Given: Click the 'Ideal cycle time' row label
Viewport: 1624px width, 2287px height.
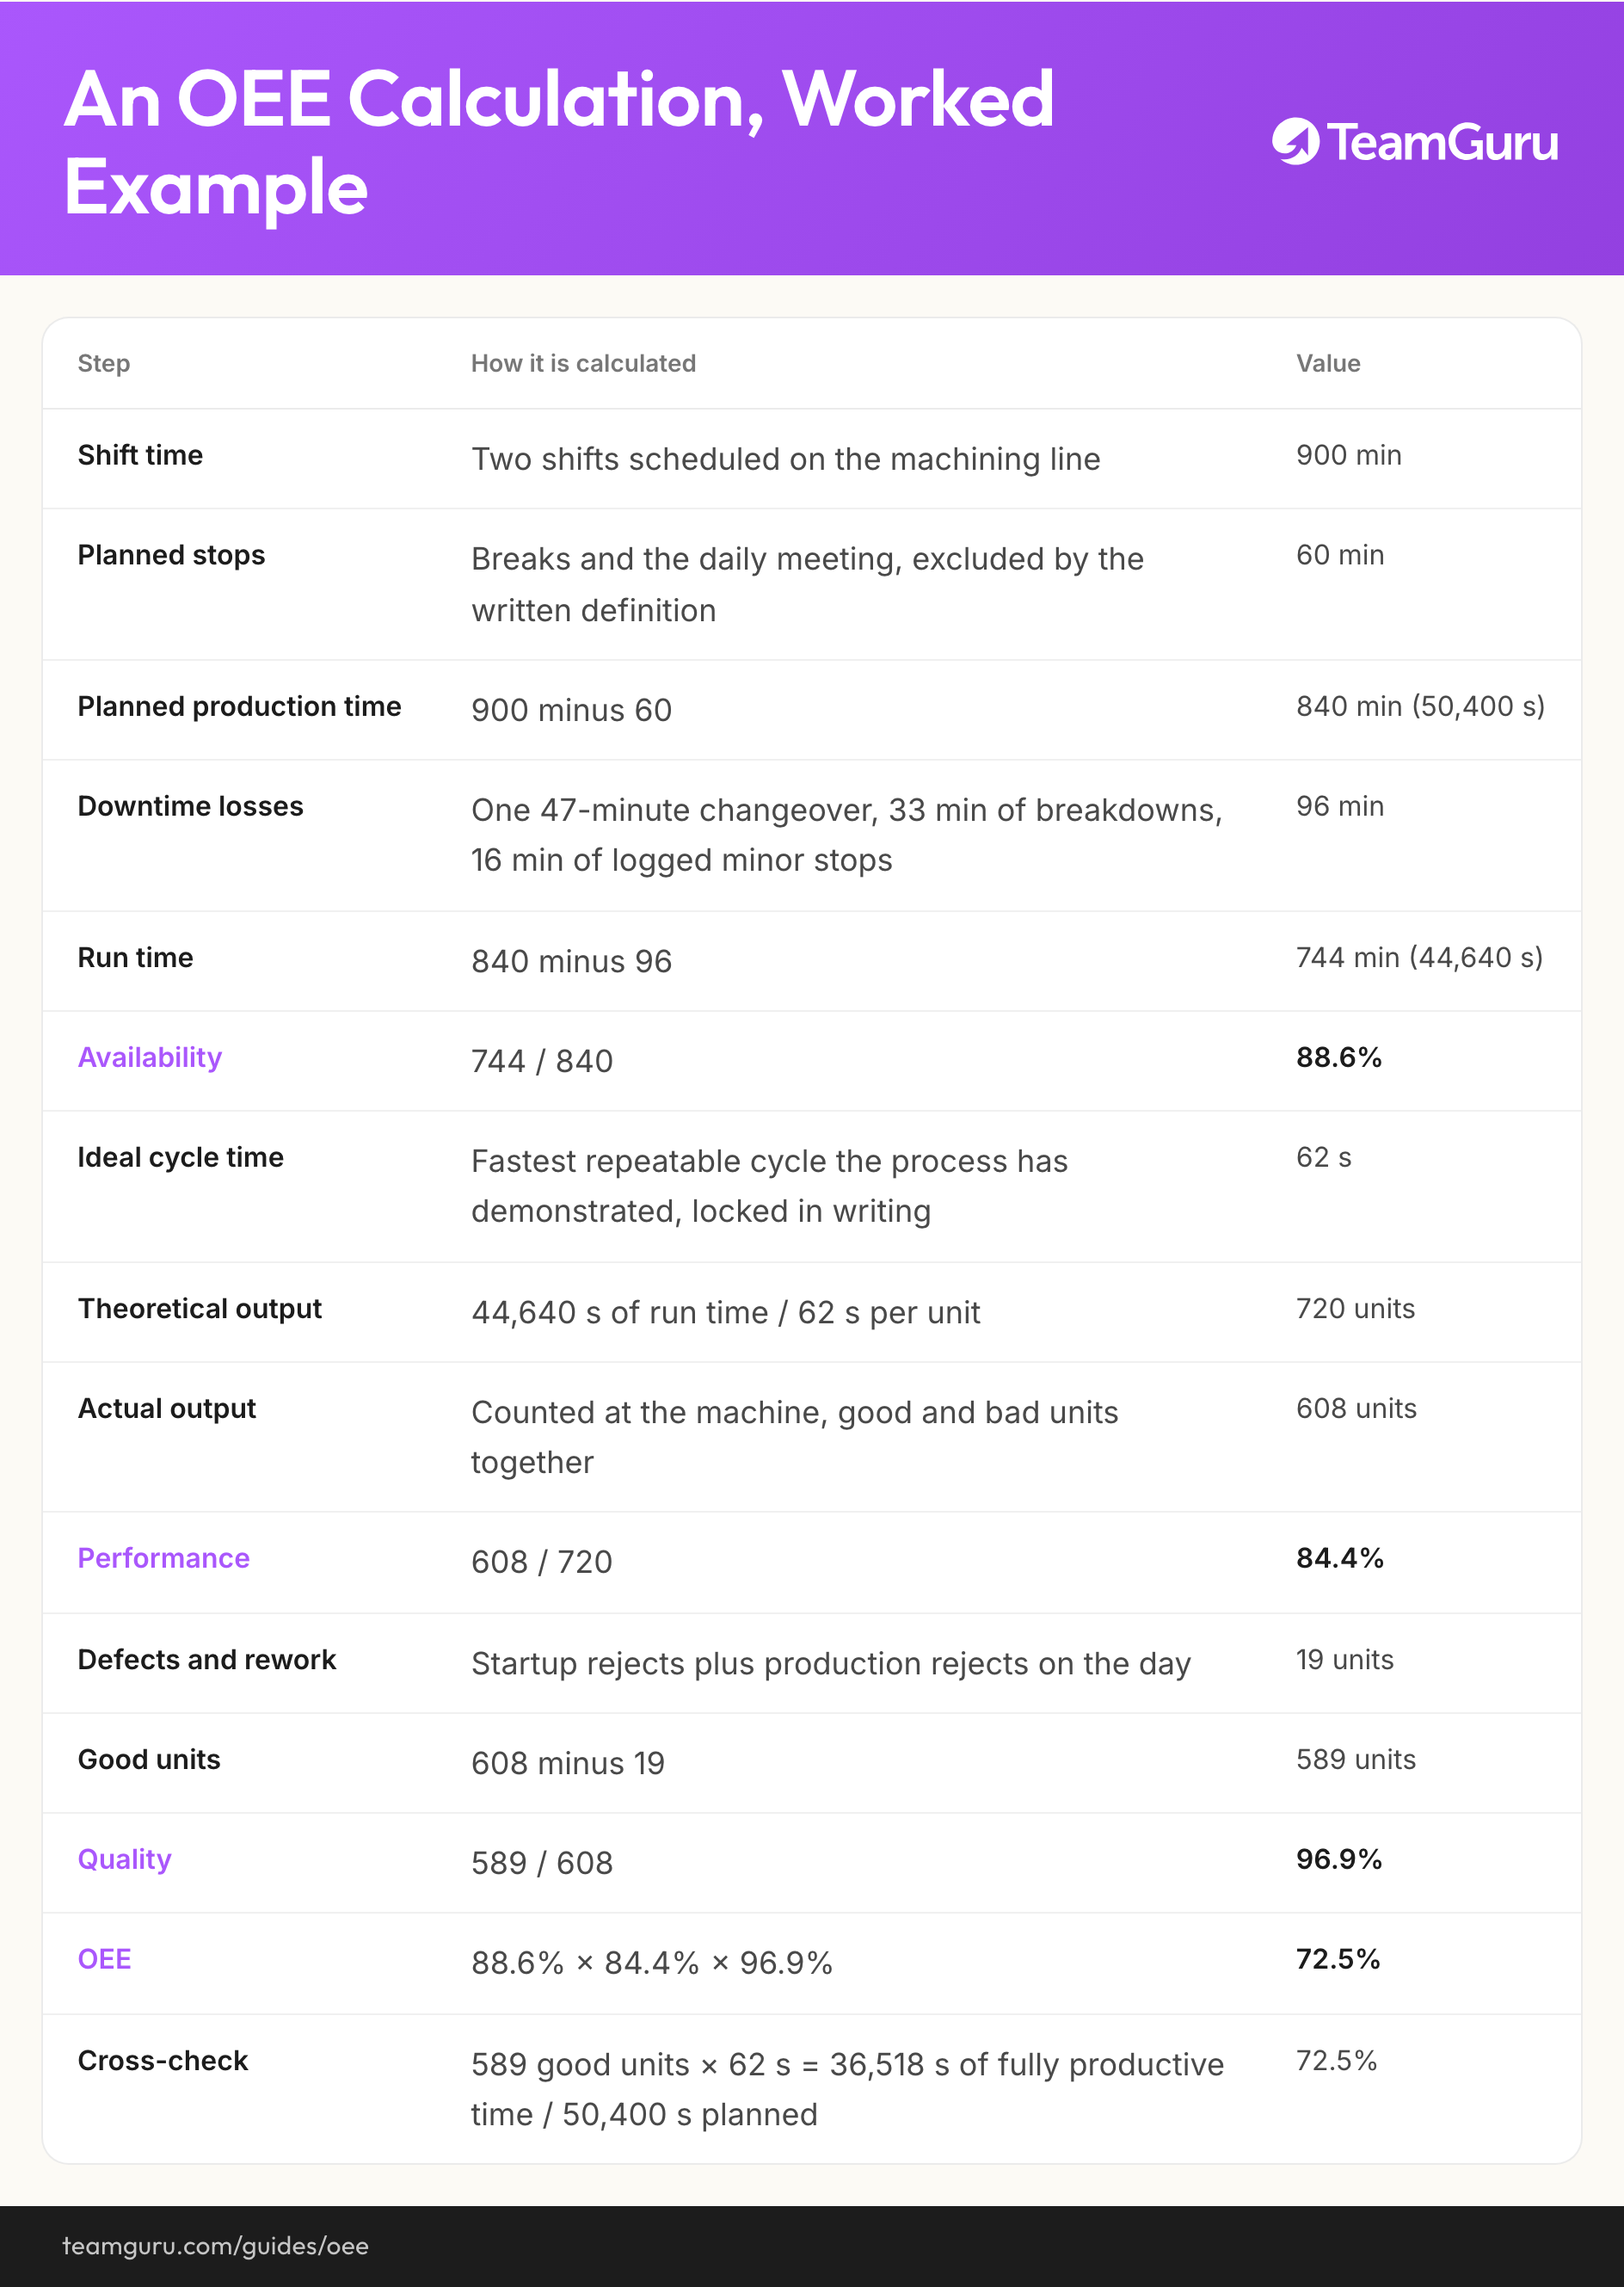Looking at the screenshot, I should pos(181,1157).
